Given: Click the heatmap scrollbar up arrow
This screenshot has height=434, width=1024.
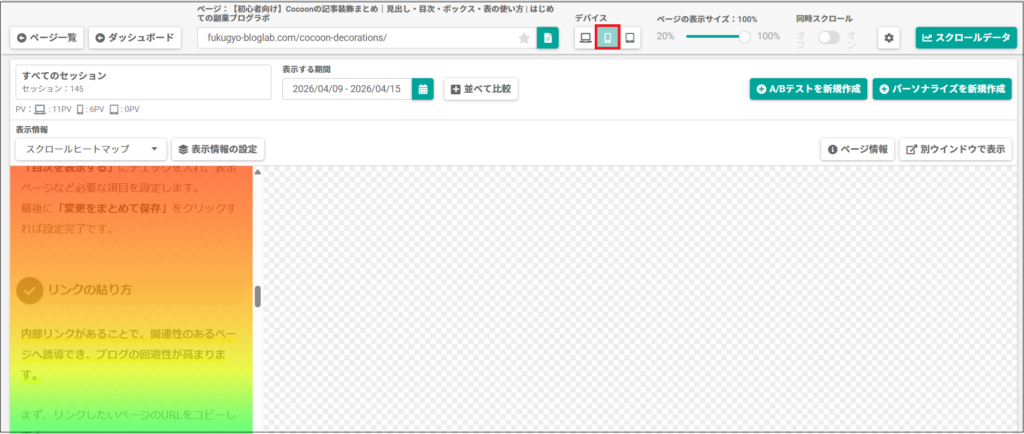Looking at the screenshot, I should tap(257, 172).
